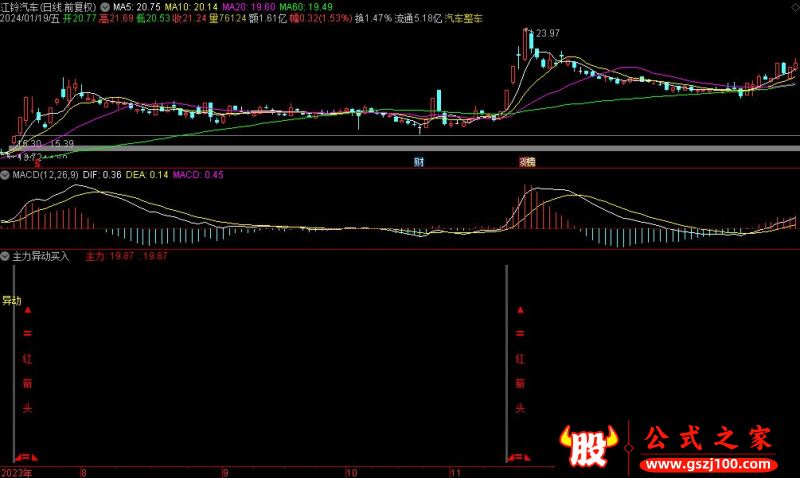Click the 流通5.18亿 float text
Viewport: 800px width, 478px height.
tap(418, 18)
